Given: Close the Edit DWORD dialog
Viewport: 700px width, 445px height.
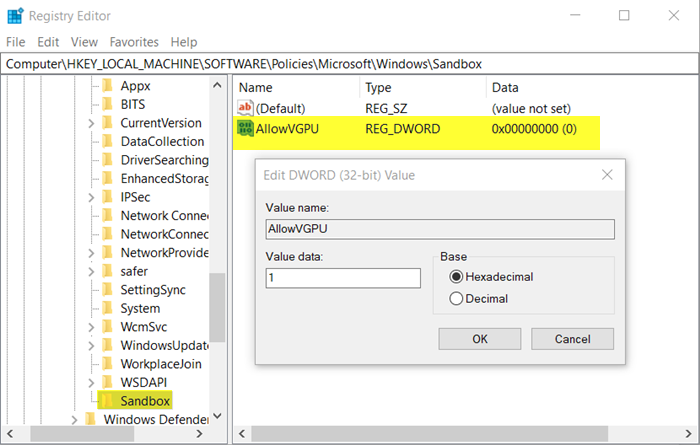Looking at the screenshot, I should click(x=607, y=175).
